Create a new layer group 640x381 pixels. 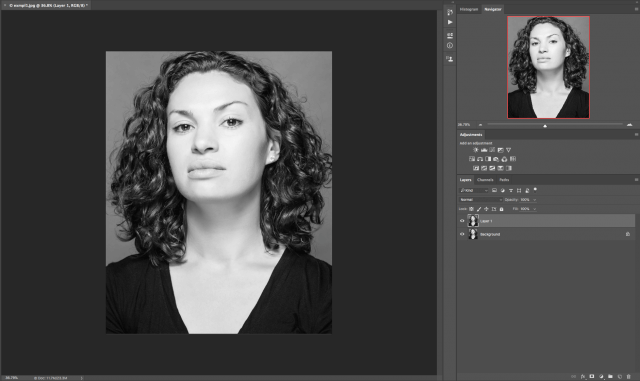610,377
